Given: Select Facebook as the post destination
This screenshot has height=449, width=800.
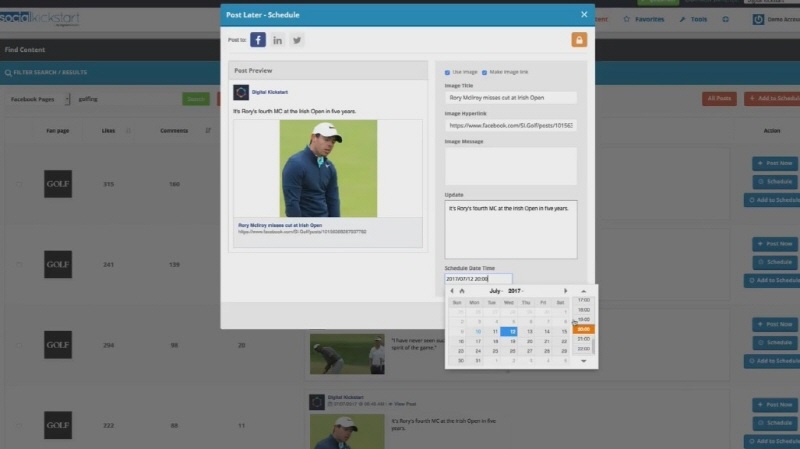Looking at the screenshot, I should pos(258,40).
